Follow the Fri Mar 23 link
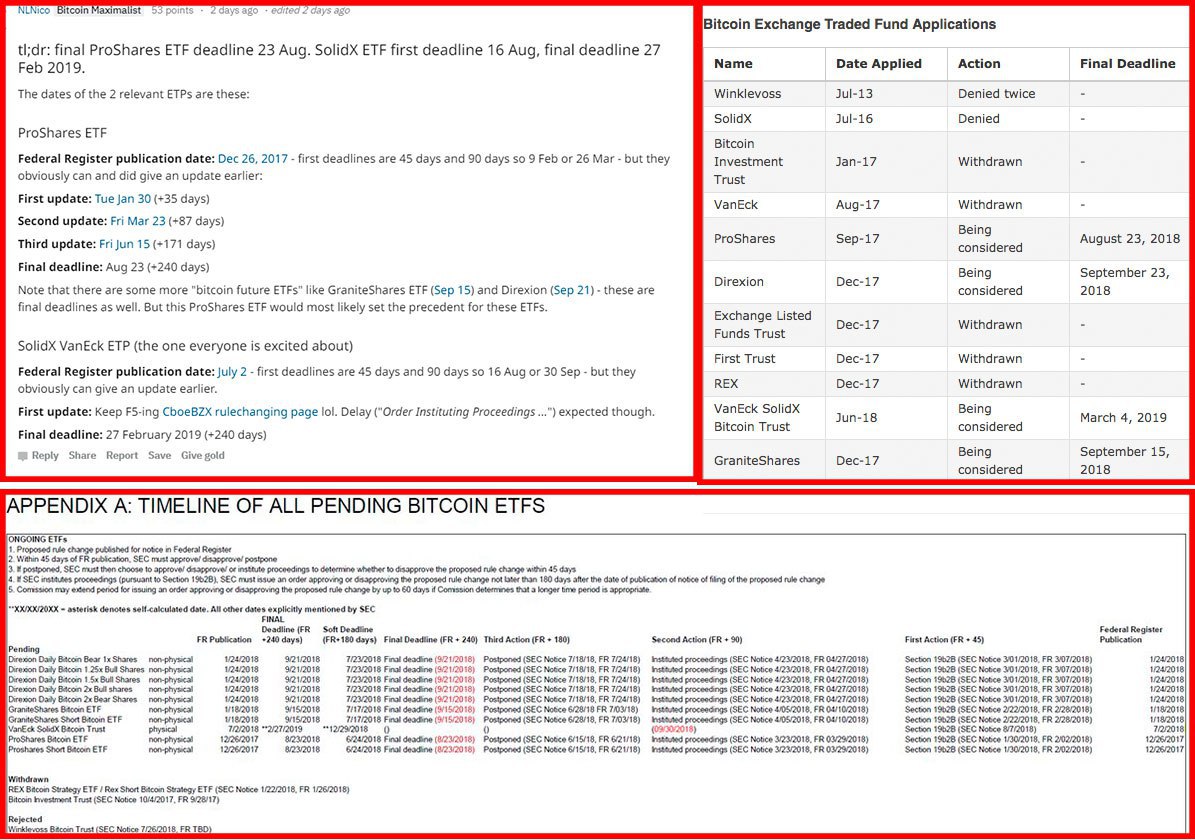 (x=138, y=221)
